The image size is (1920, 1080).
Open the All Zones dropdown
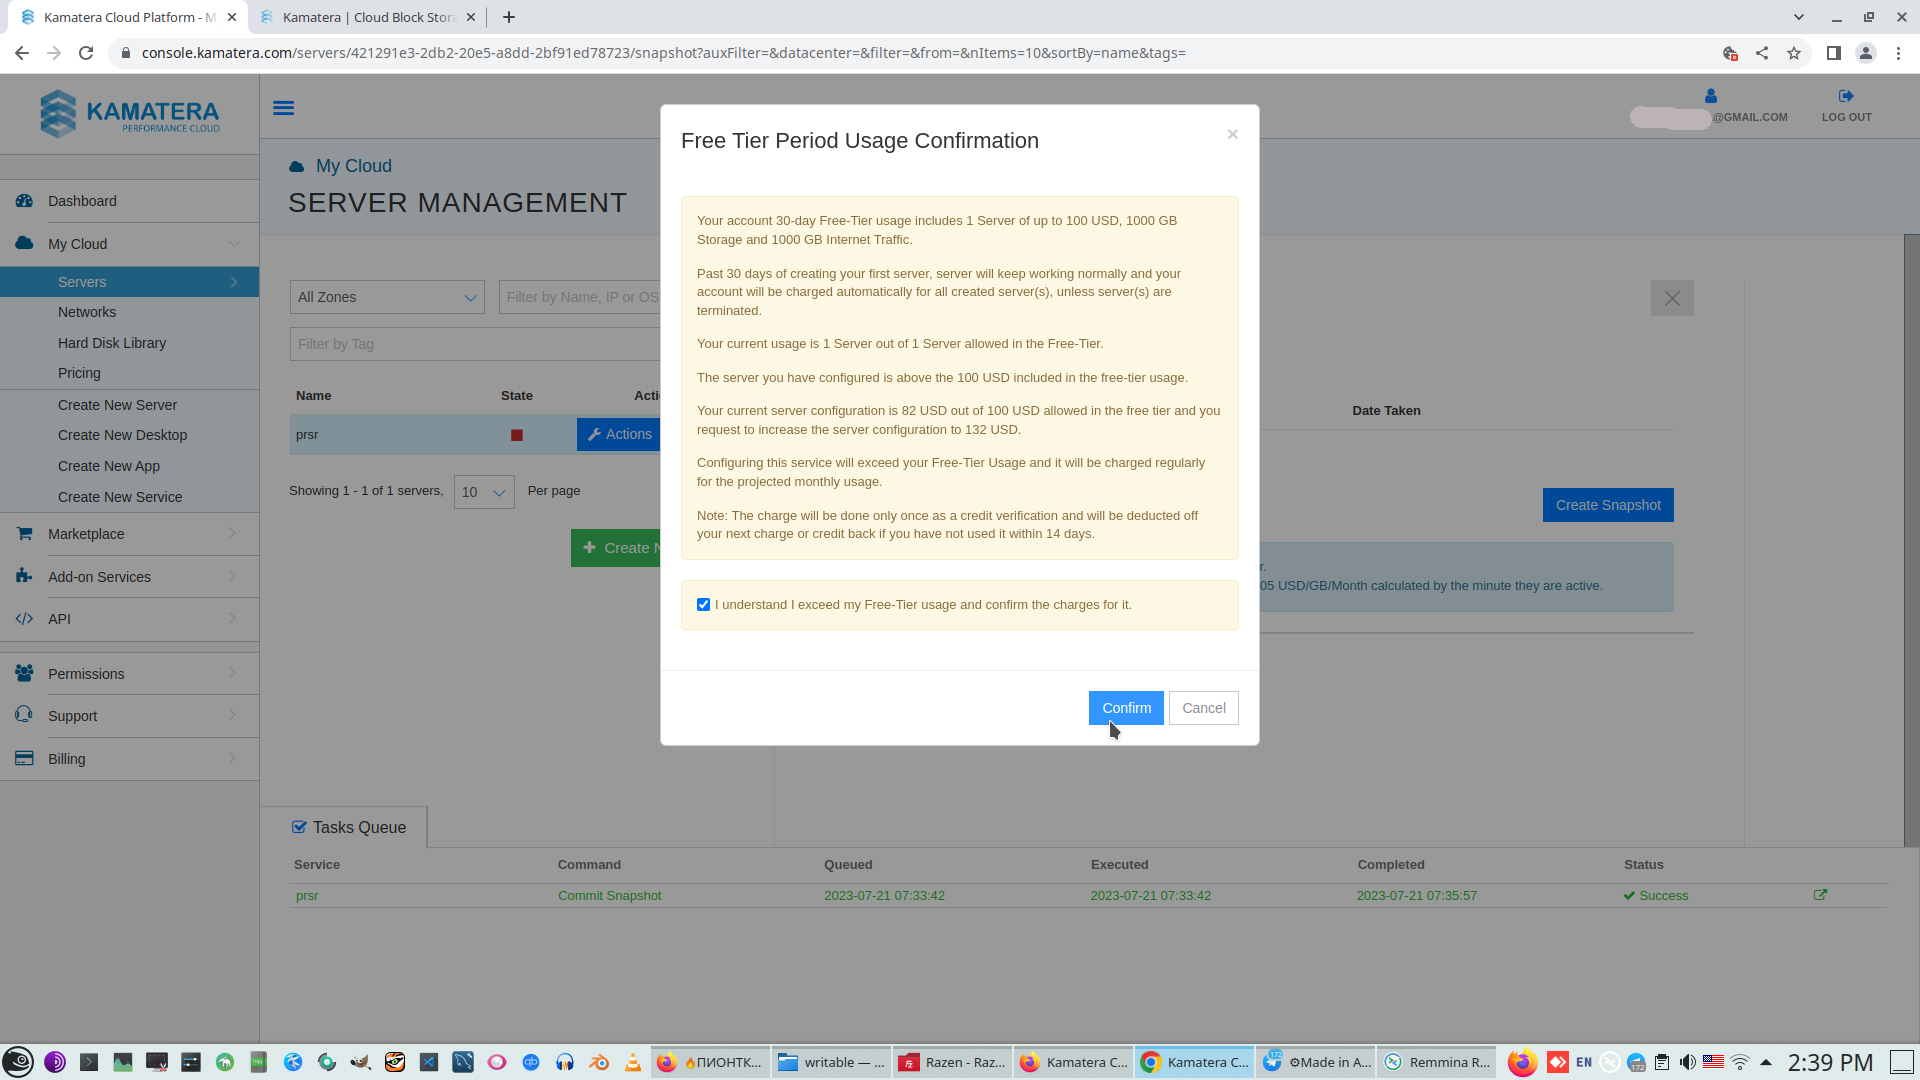387,297
